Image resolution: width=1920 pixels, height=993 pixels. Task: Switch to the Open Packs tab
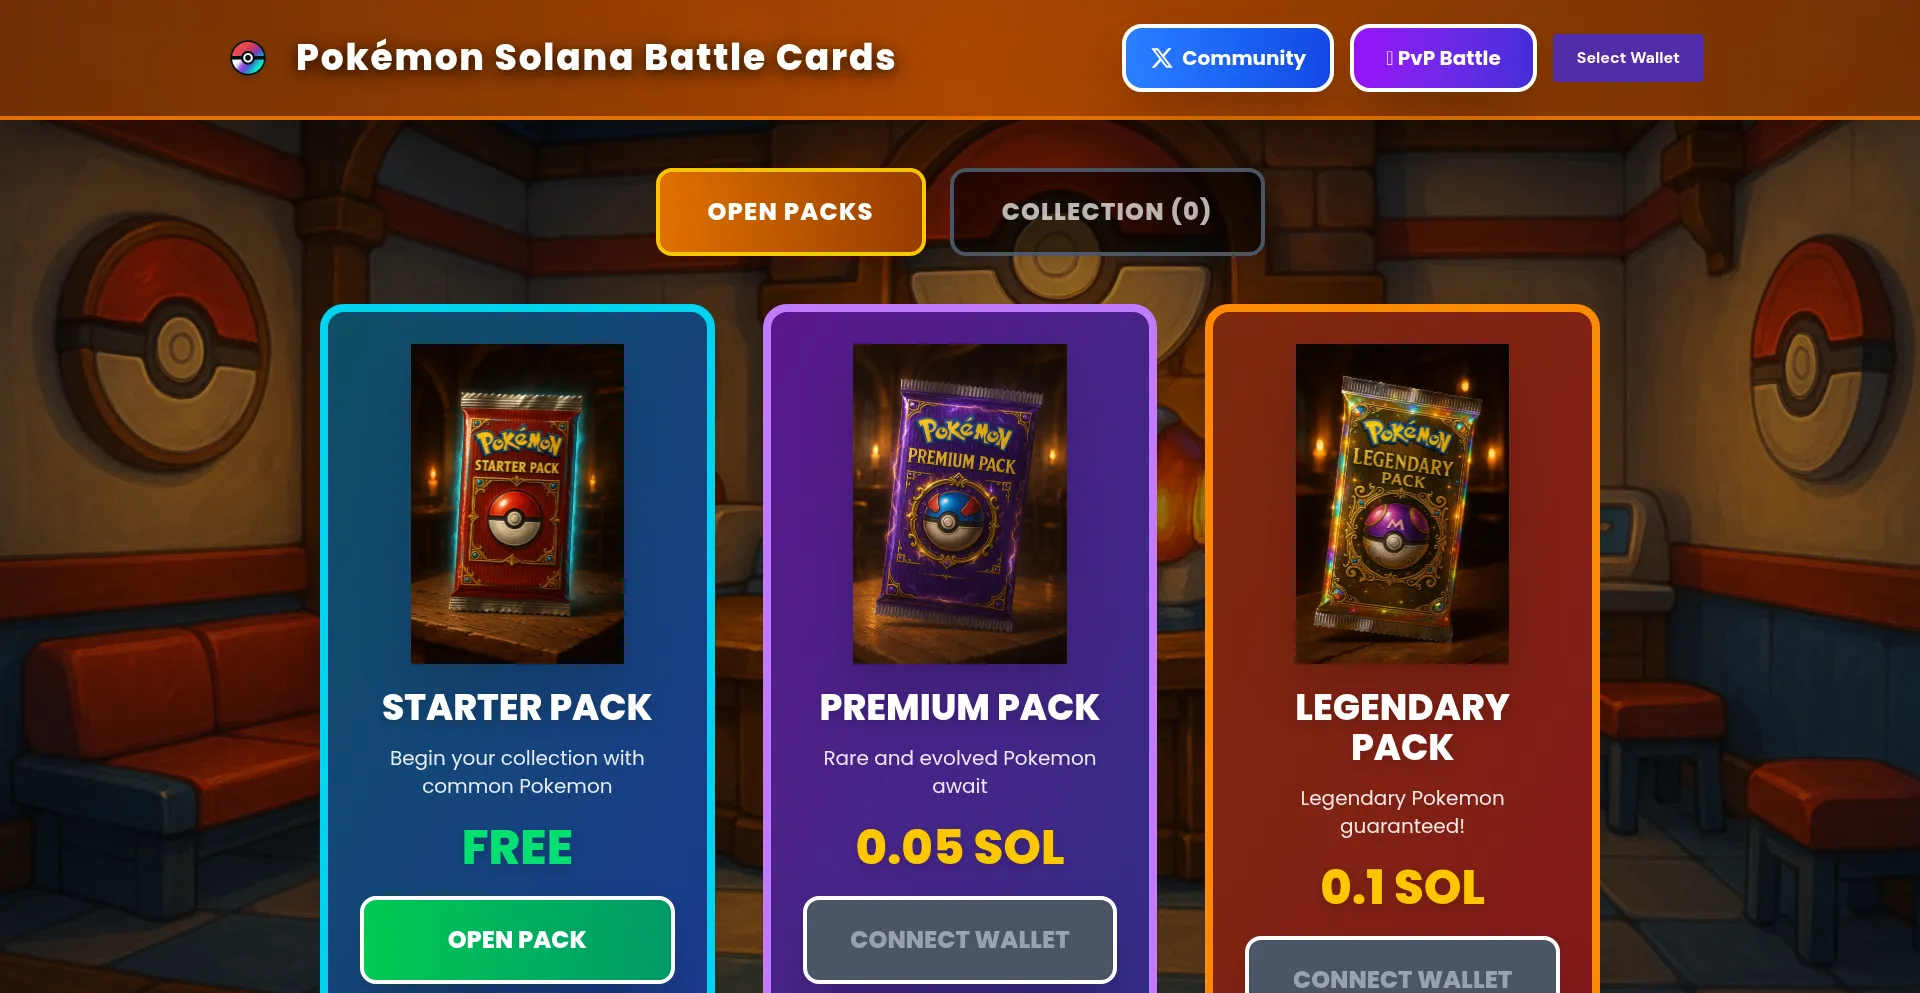(790, 212)
